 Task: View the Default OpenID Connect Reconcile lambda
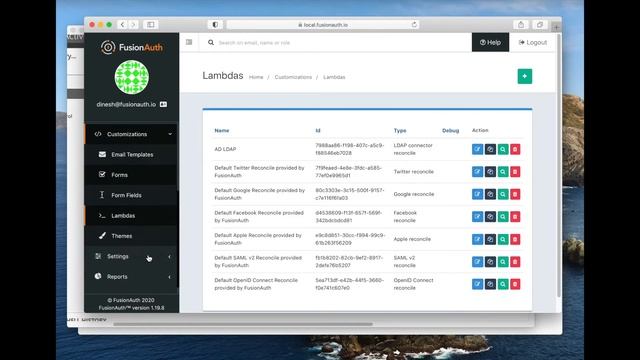click(x=502, y=284)
